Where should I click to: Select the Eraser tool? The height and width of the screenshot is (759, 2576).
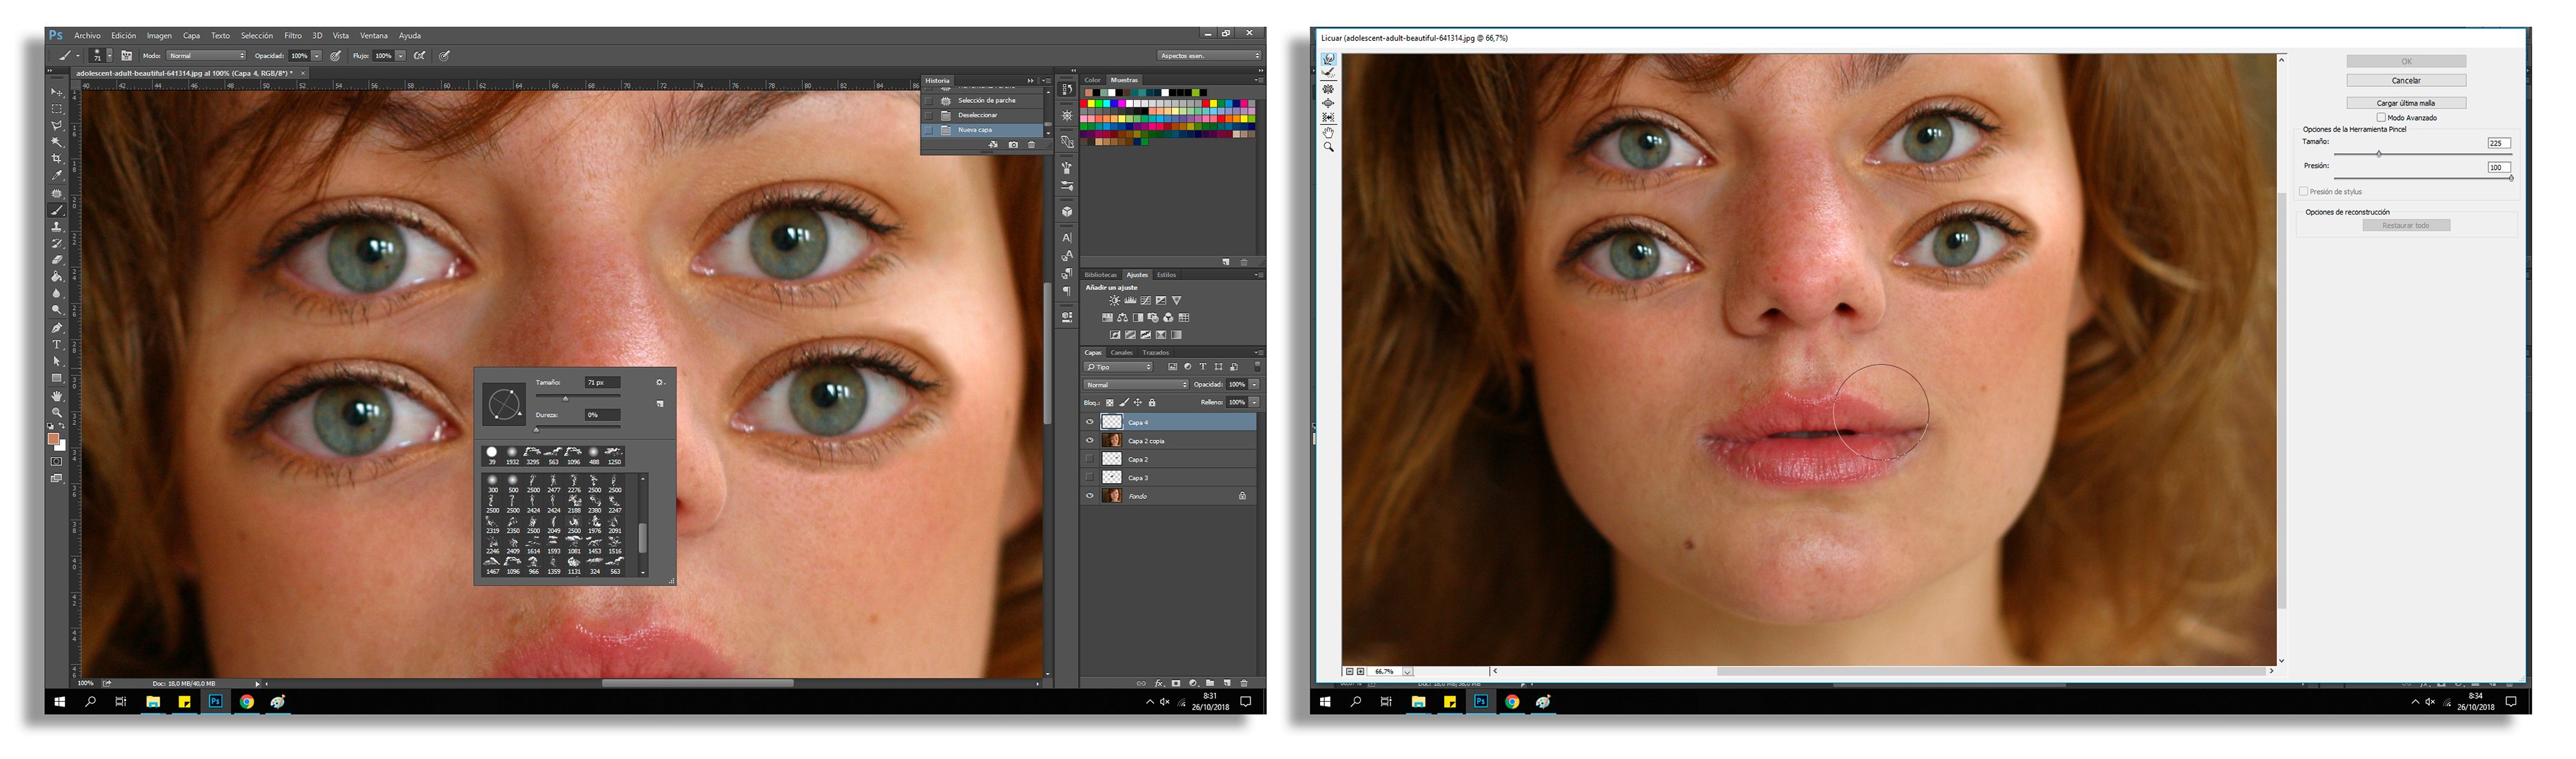(x=57, y=260)
